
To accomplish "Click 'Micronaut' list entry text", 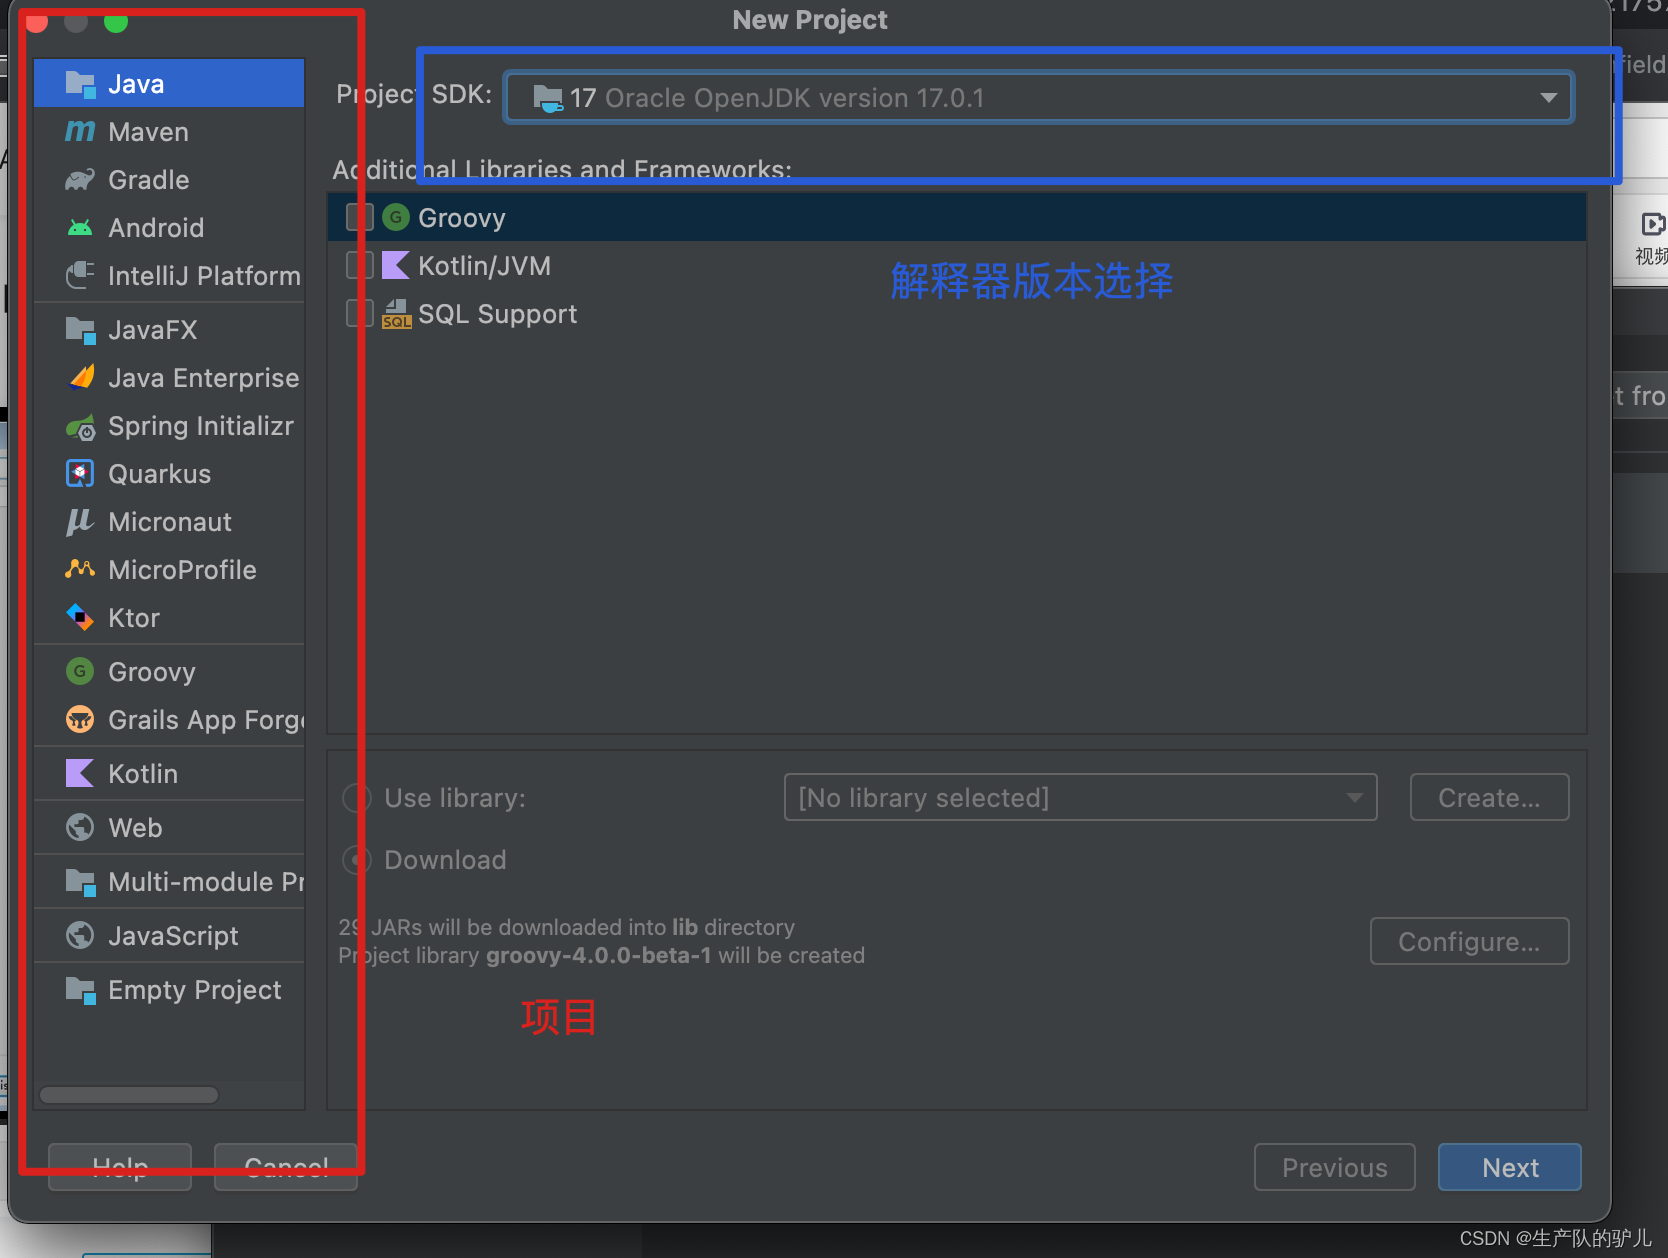I will [169, 521].
